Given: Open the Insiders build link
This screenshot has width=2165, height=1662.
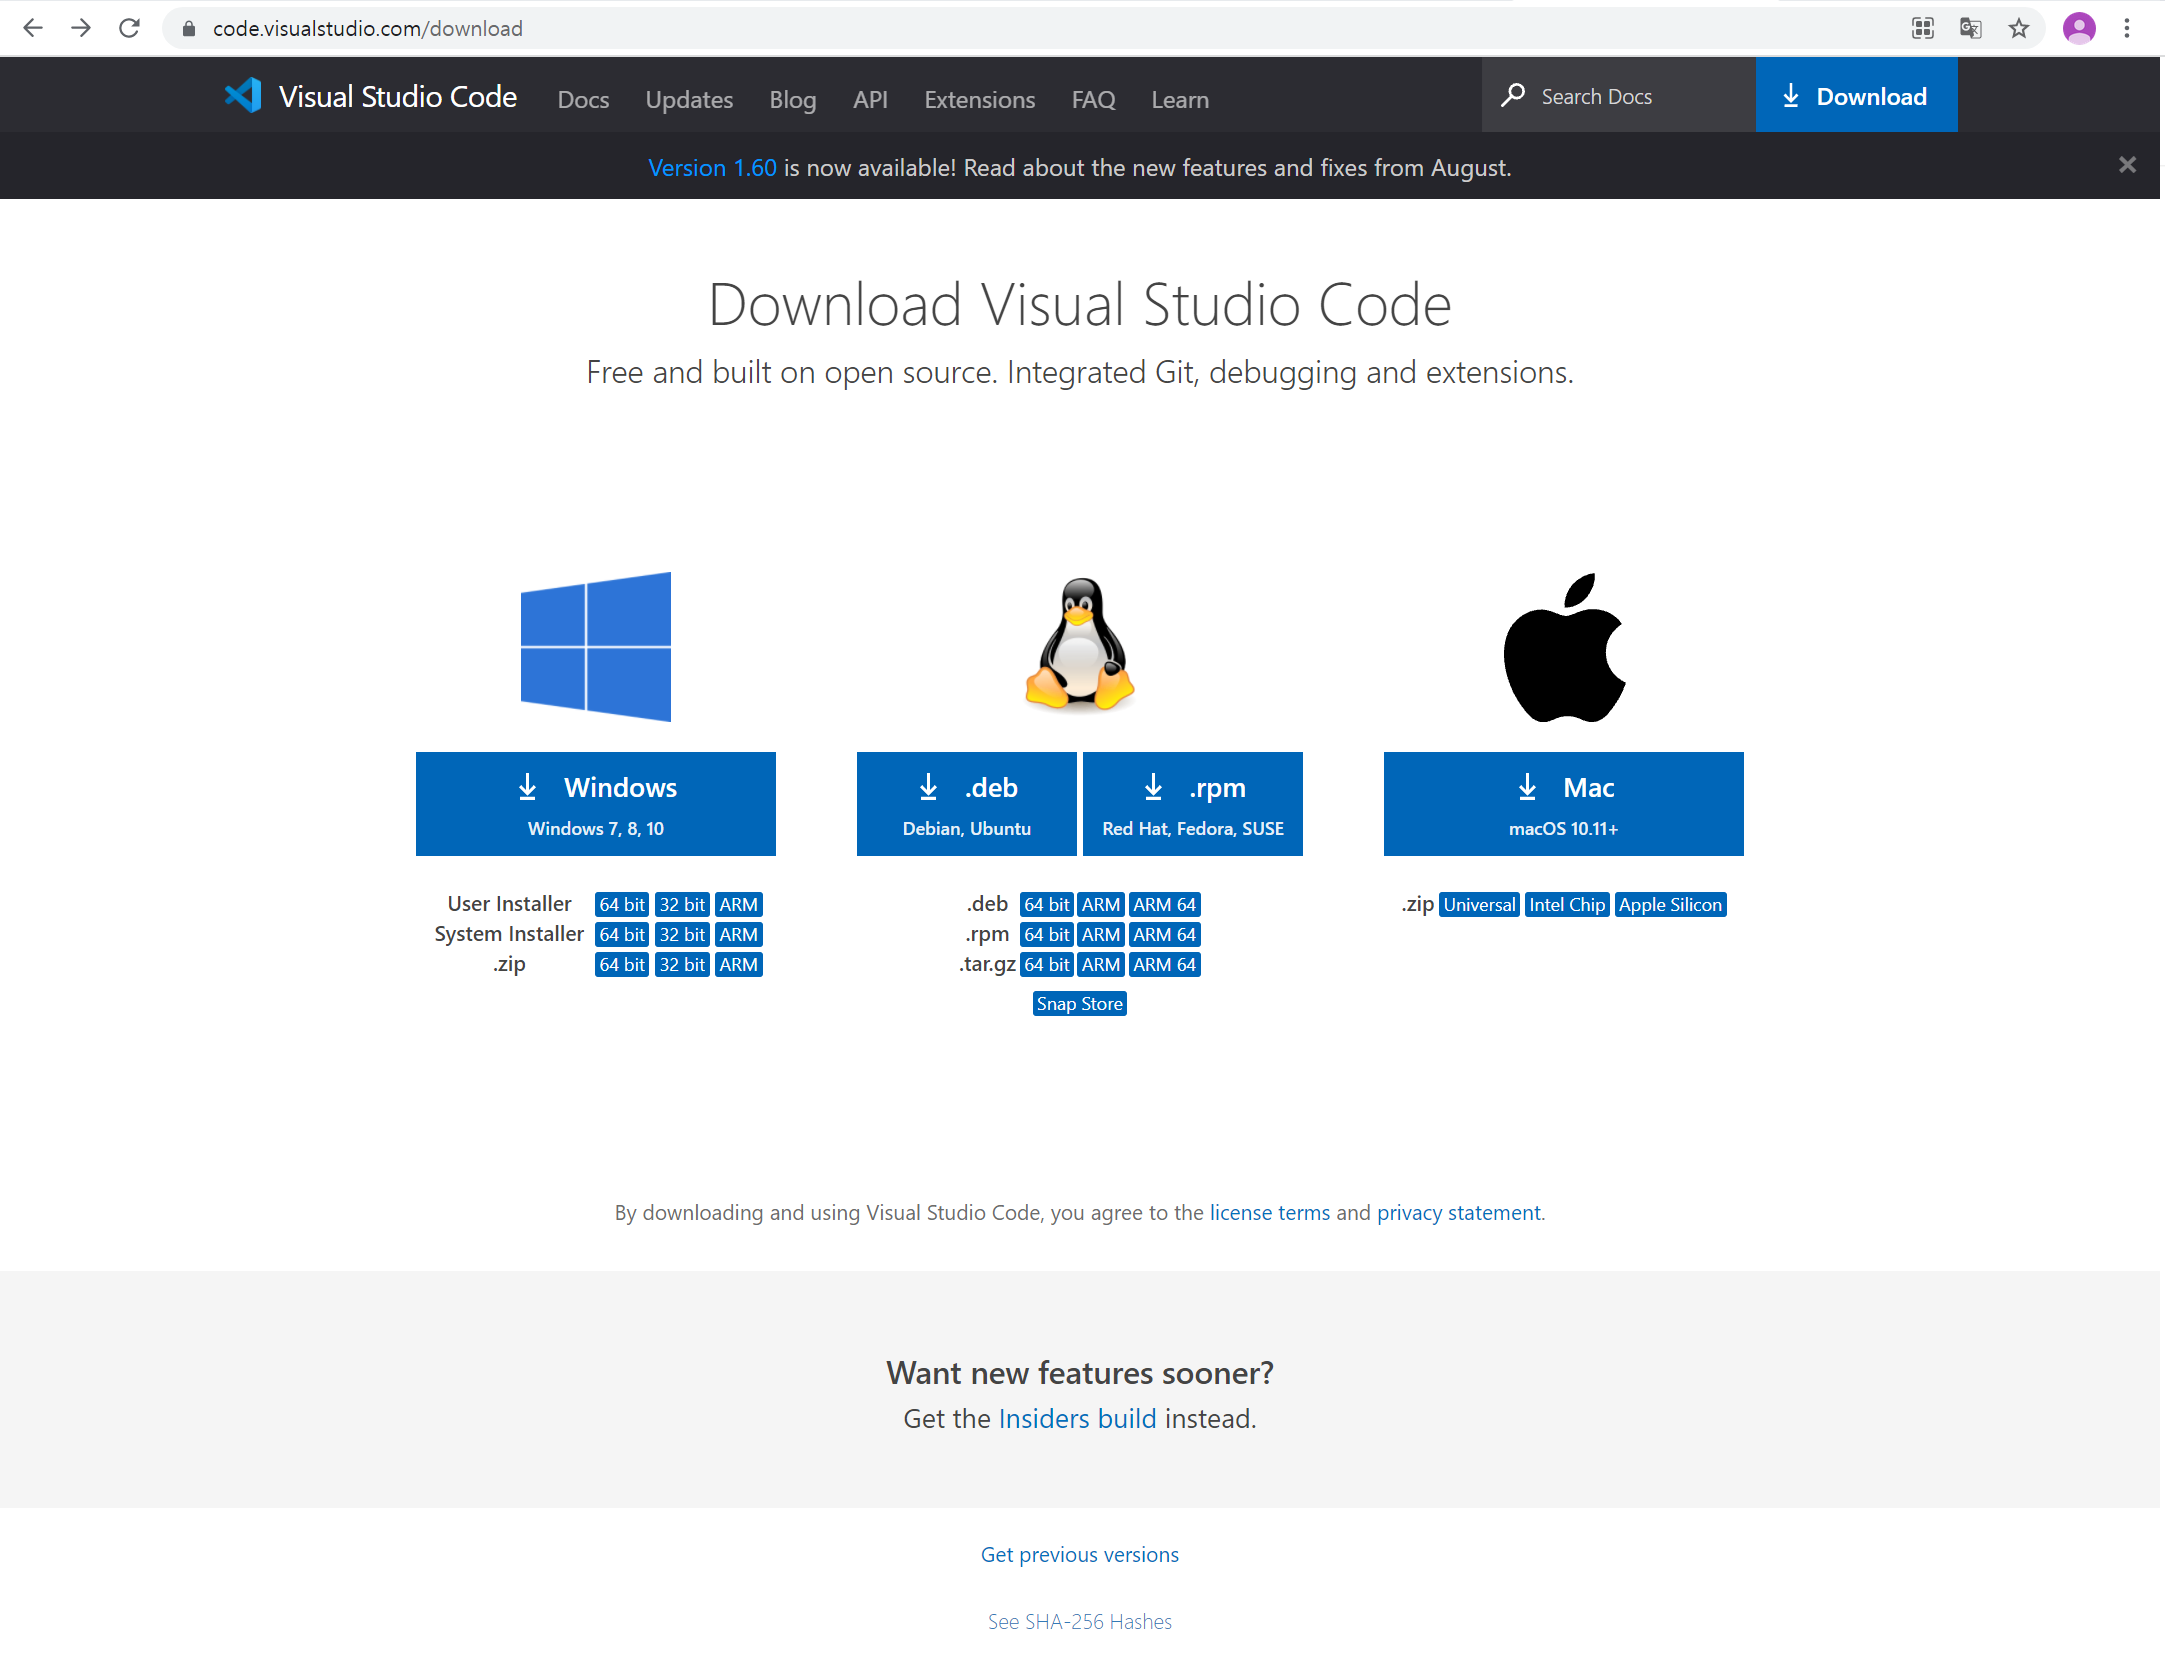Looking at the screenshot, I should (1078, 1419).
